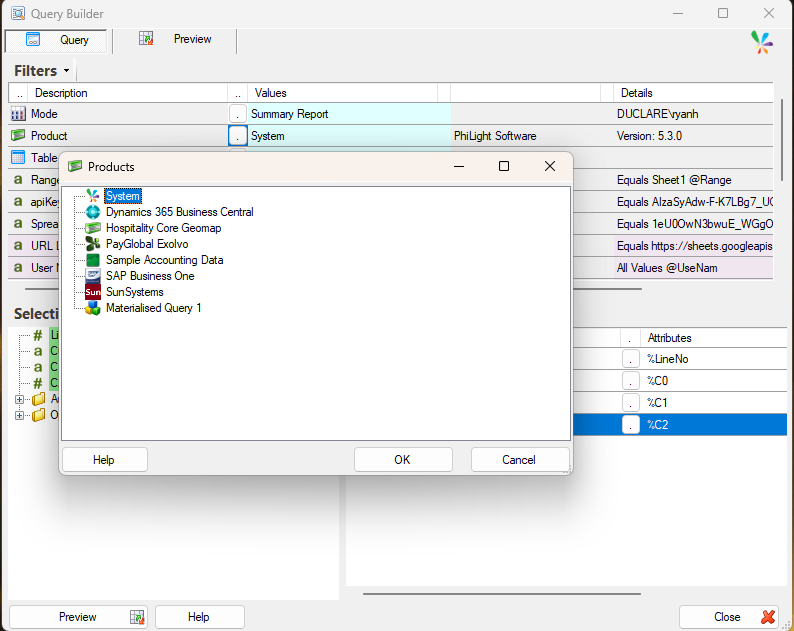The image size is (794, 631).
Task: Click the Hospitality Core Geomap icon
Action: click(93, 228)
